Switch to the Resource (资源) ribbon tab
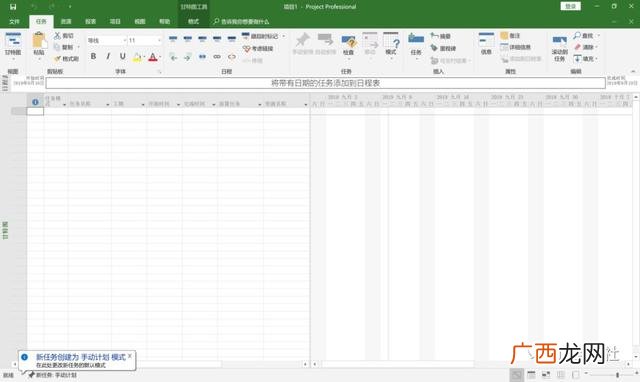 click(66, 21)
